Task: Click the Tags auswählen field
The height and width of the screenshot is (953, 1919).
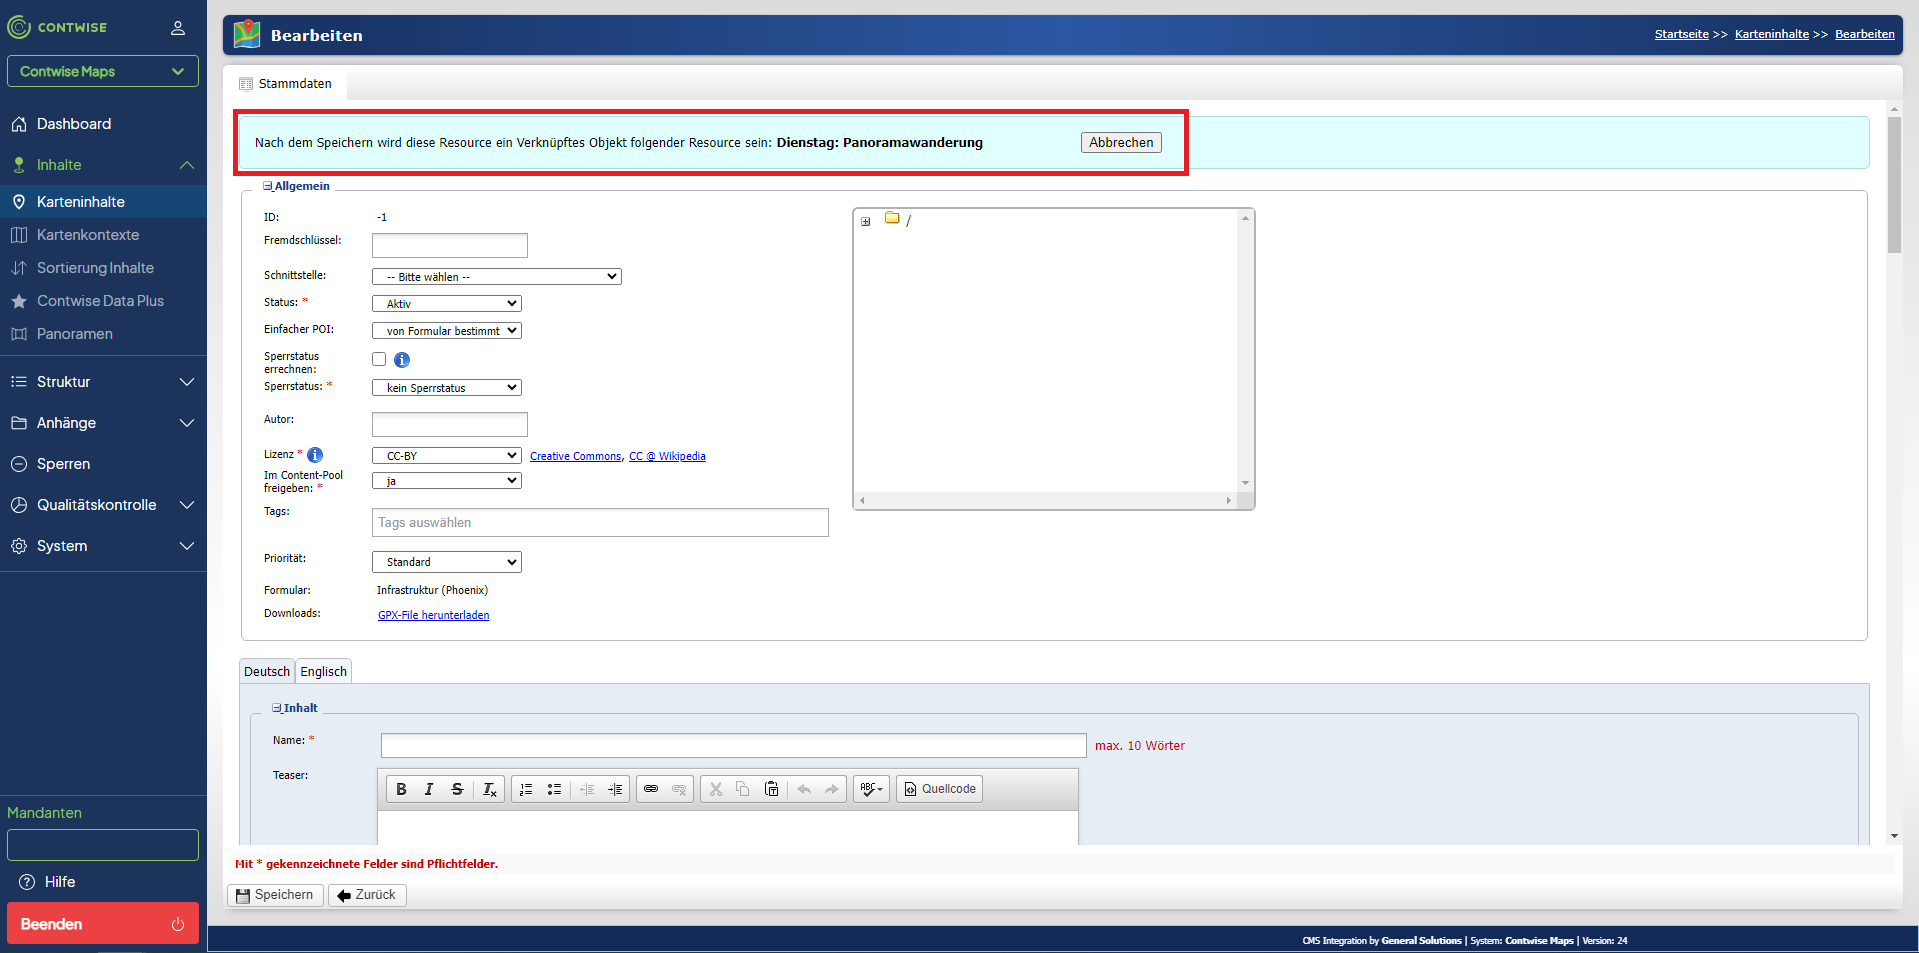Action: click(x=600, y=523)
